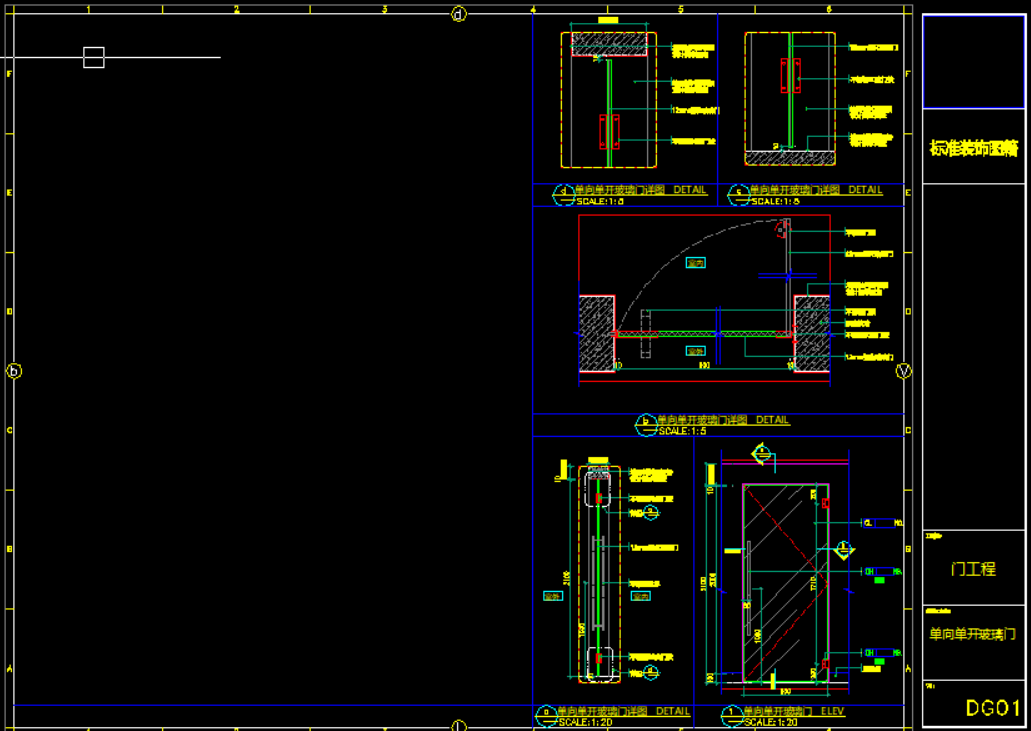
Task: Select the "DG01" sheet number text
Action: click(x=992, y=708)
